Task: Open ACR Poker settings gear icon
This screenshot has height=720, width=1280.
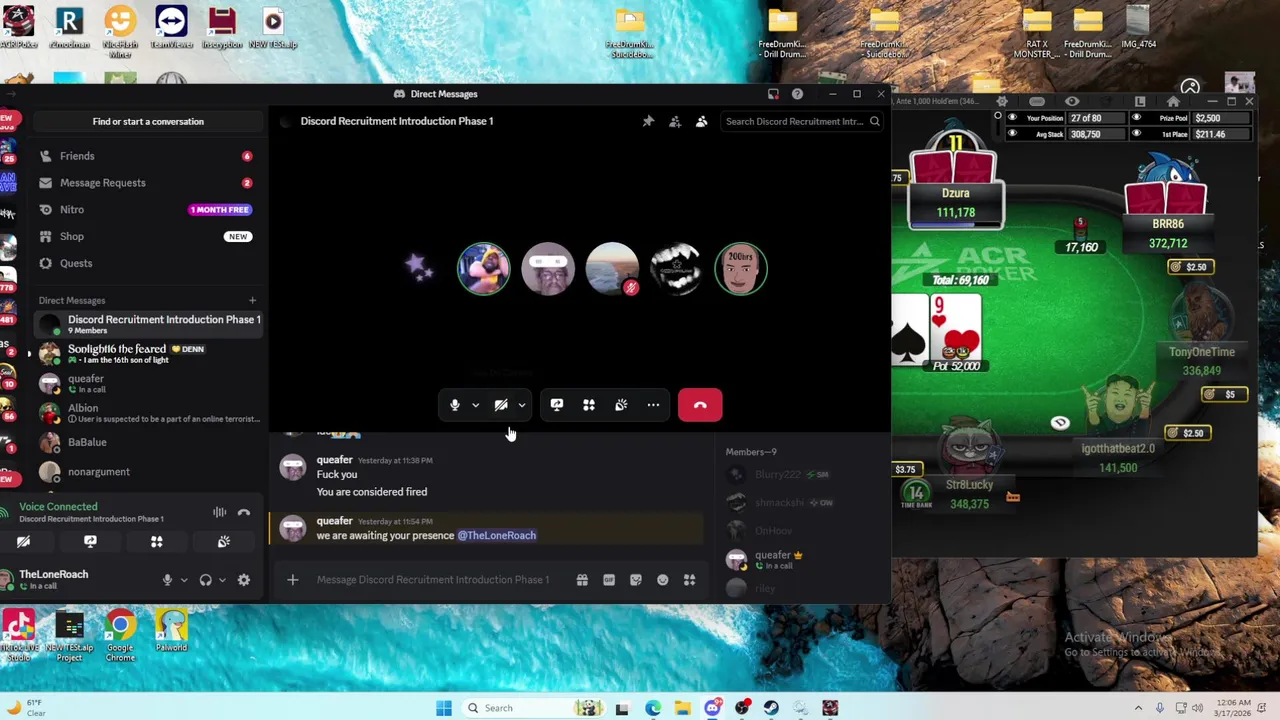Action: [x=1002, y=101]
